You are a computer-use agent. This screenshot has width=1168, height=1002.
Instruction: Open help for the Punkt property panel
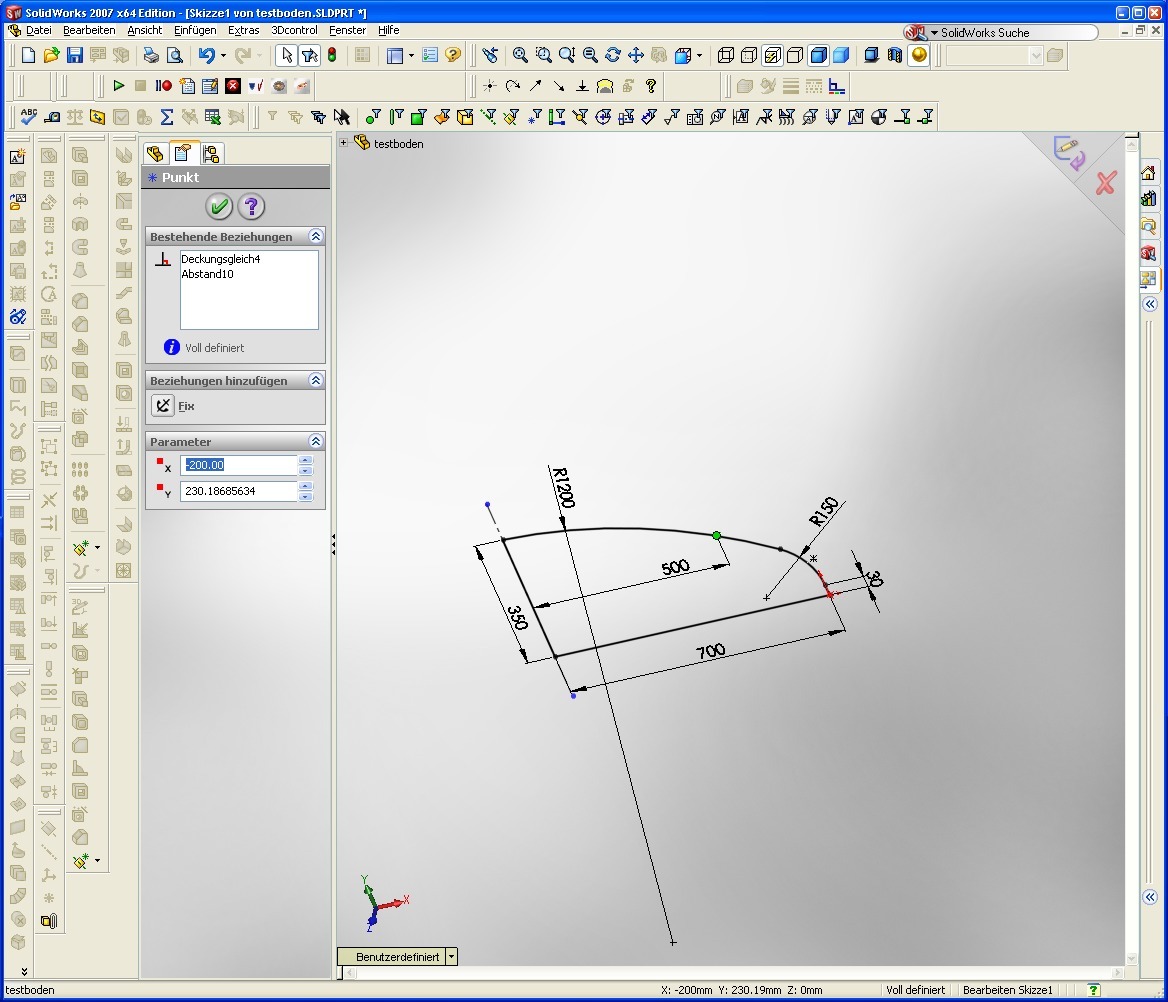pos(251,207)
